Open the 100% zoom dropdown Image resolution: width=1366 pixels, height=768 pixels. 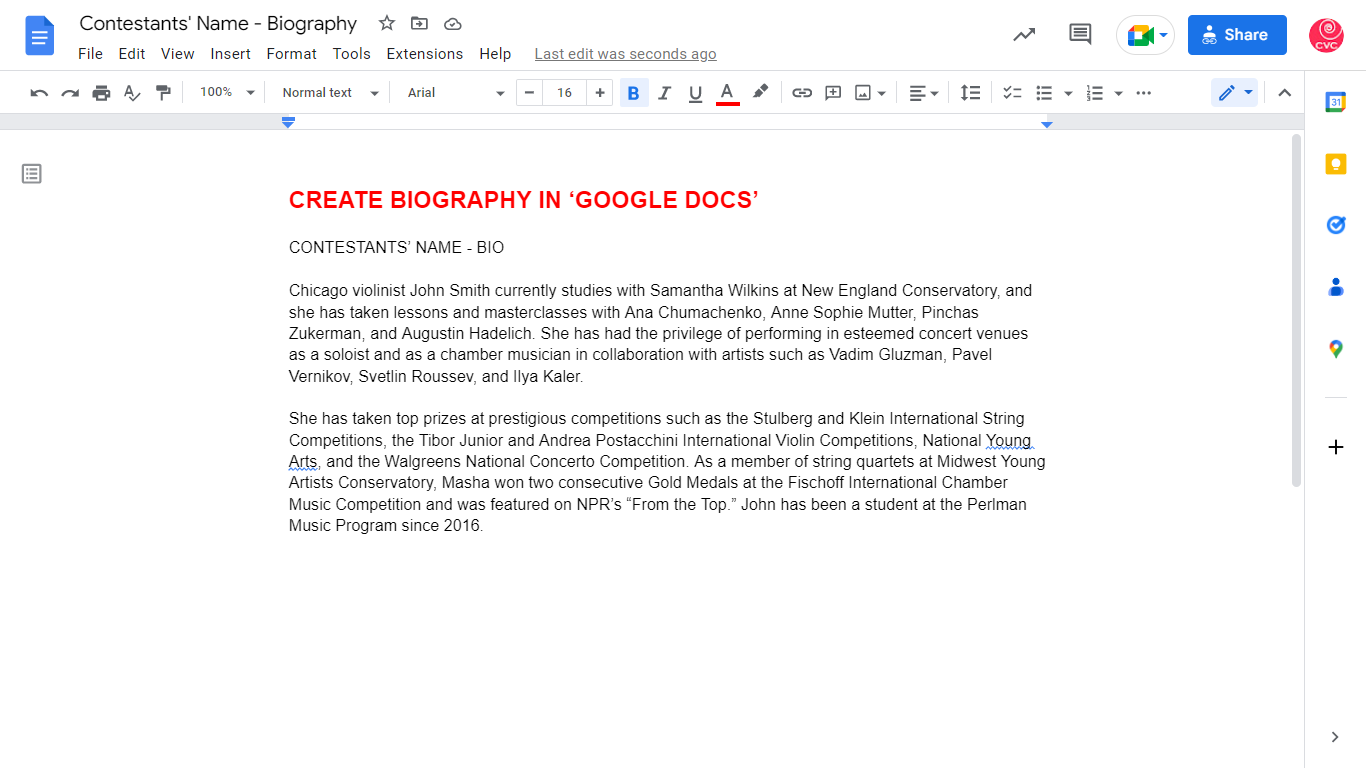227,93
